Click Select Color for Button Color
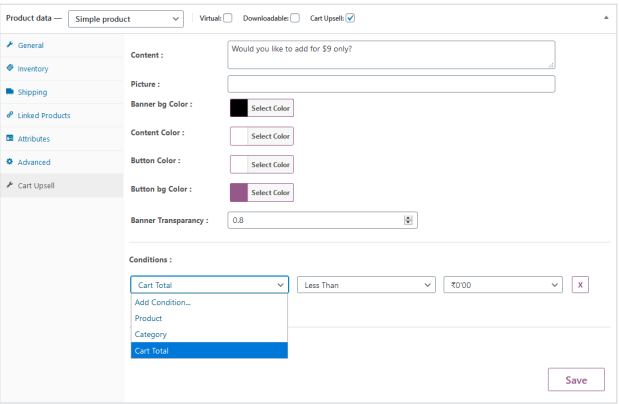 [x=270, y=164]
